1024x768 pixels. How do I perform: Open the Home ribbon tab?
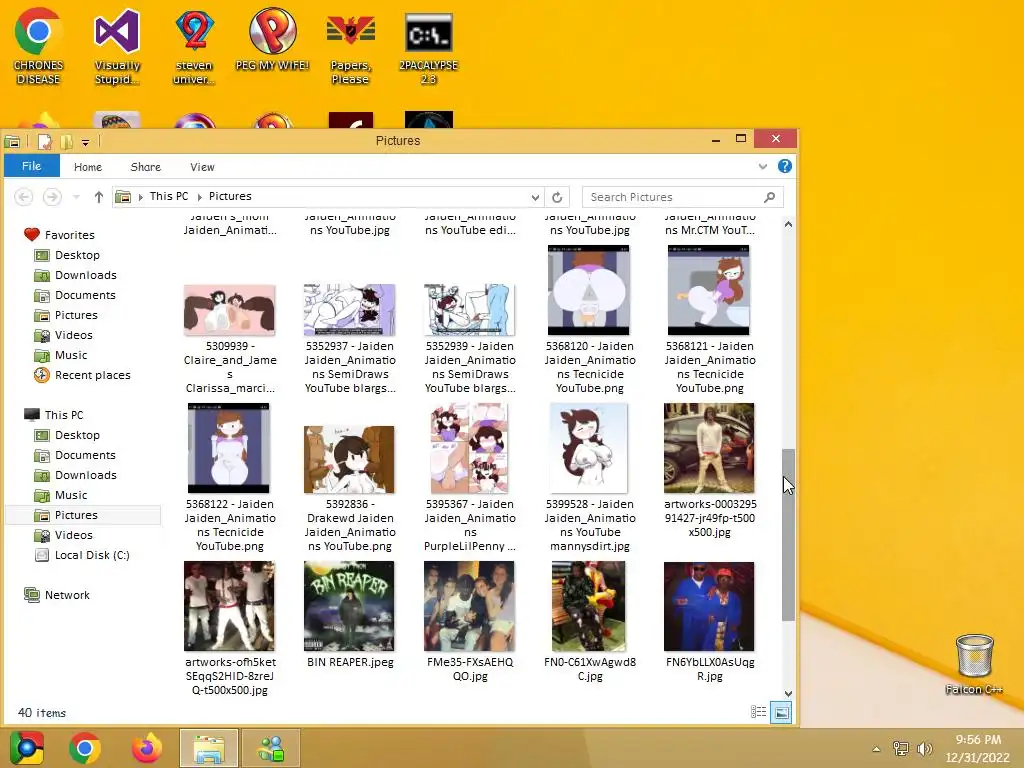pos(88,167)
